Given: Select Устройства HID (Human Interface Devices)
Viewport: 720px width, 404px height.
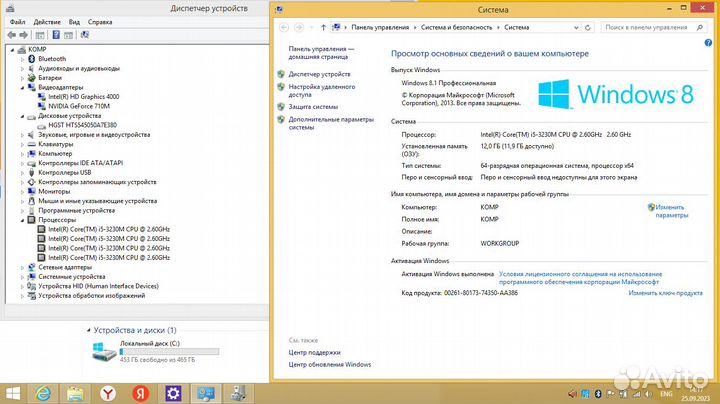Looking at the screenshot, I should click(x=98, y=286).
